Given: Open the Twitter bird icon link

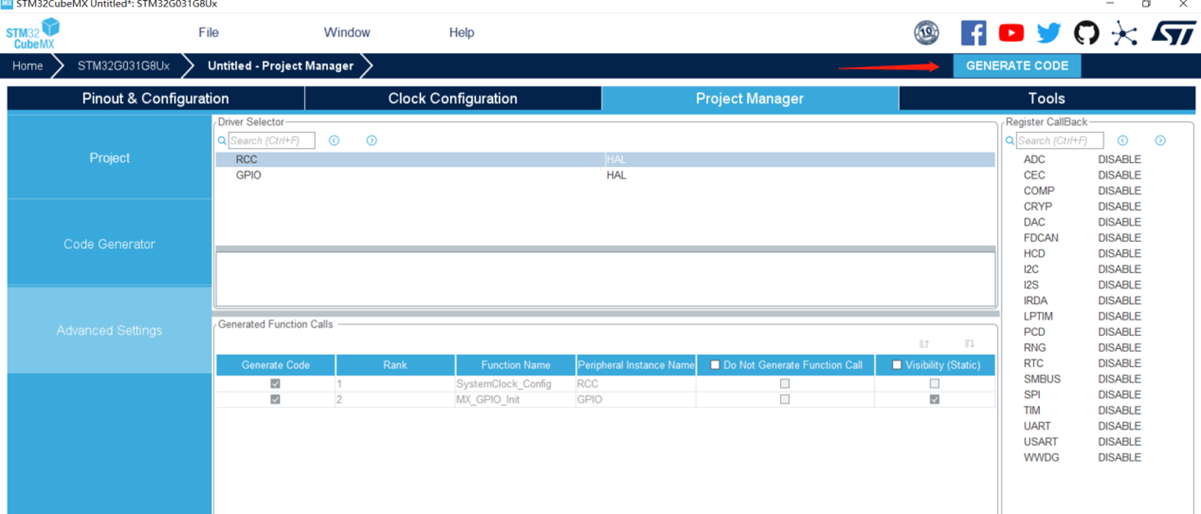Looking at the screenshot, I should tap(1048, 33).
